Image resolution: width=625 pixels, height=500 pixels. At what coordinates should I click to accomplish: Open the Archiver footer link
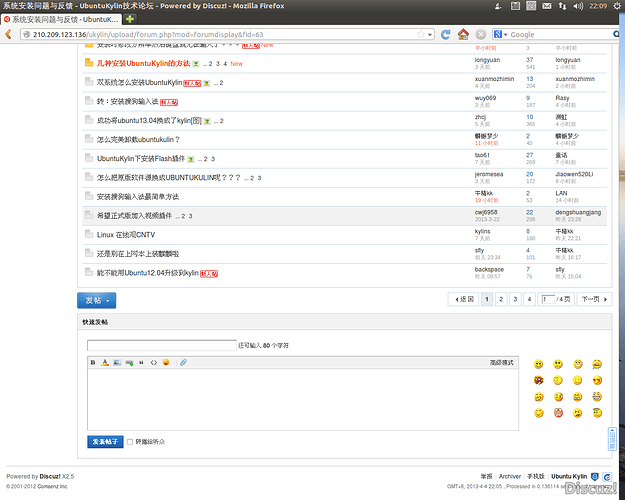pos(510,476)
